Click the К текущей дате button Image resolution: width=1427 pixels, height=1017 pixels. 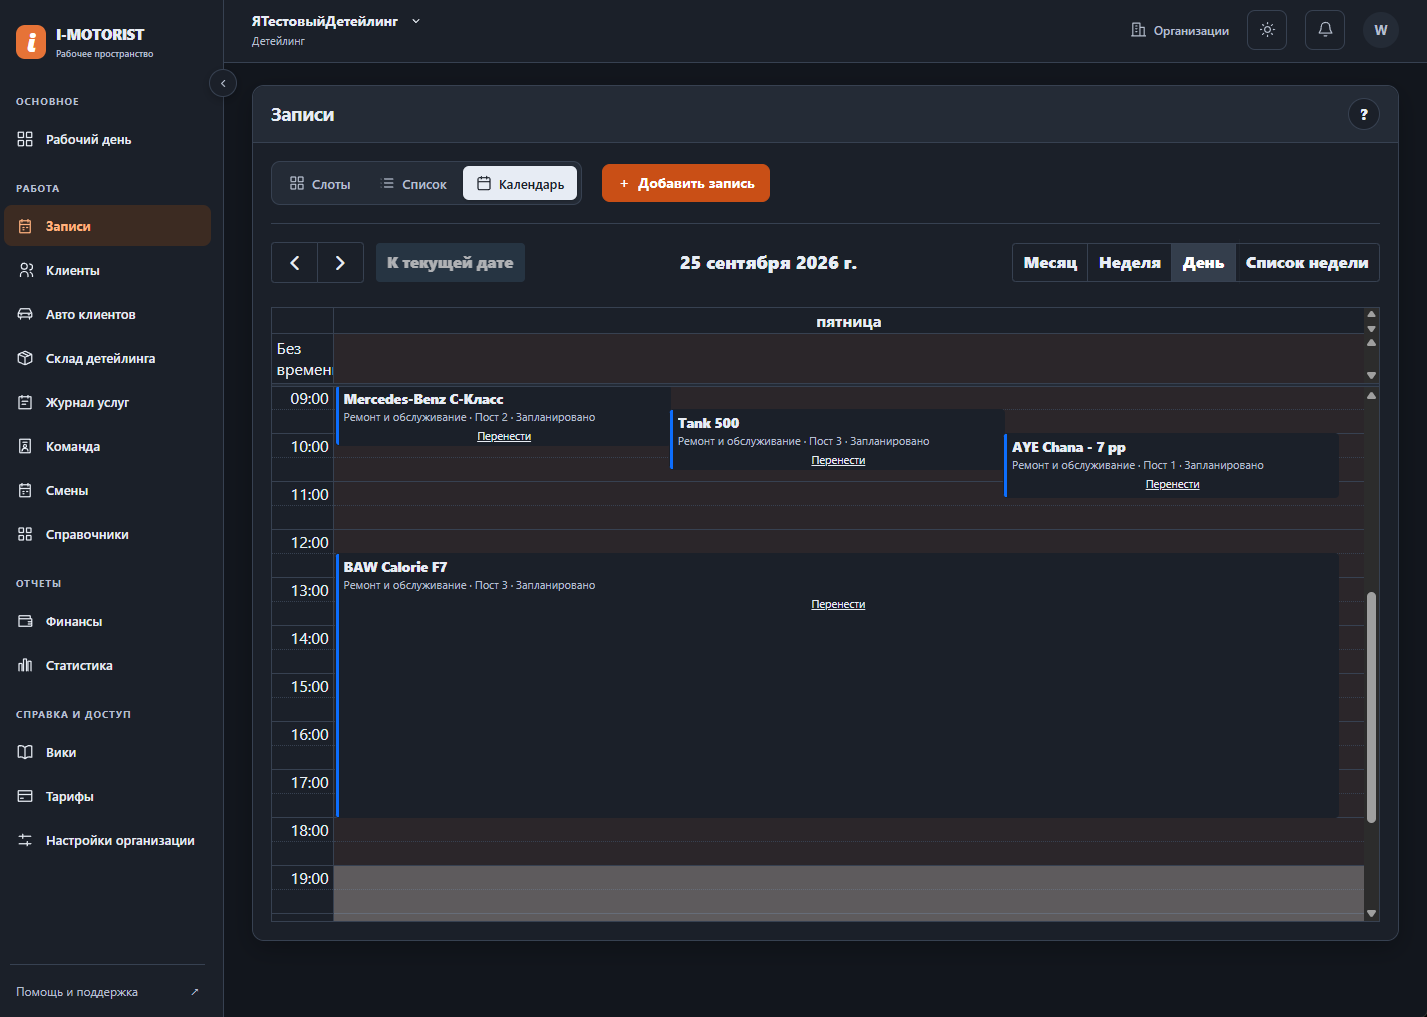(x=450, y=263)
